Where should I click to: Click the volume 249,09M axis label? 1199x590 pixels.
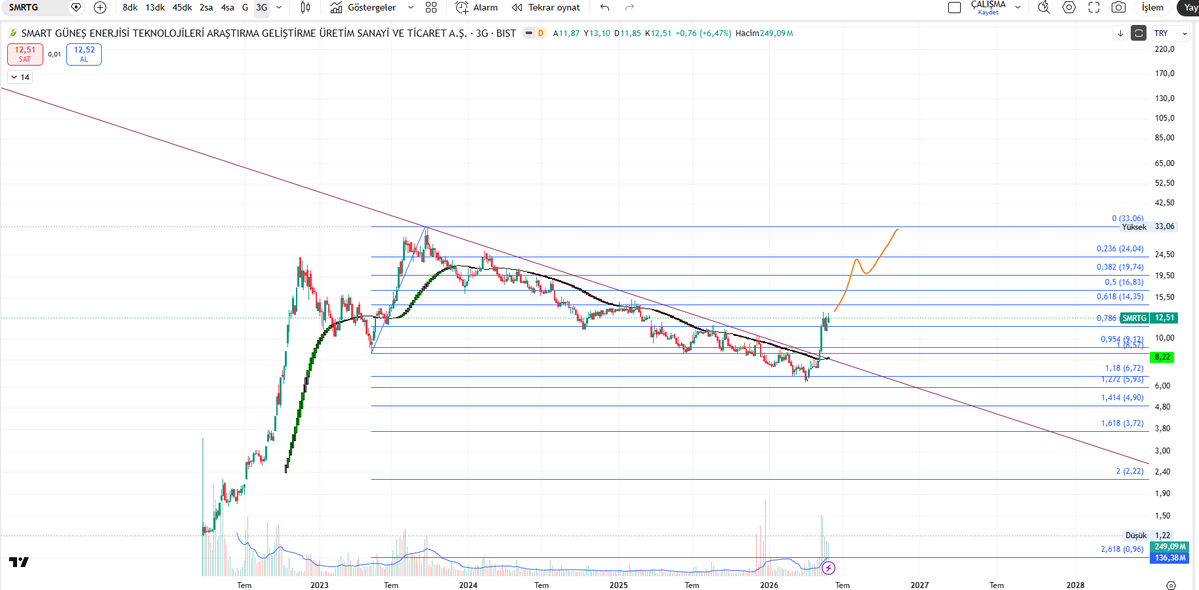(1170, 547)
